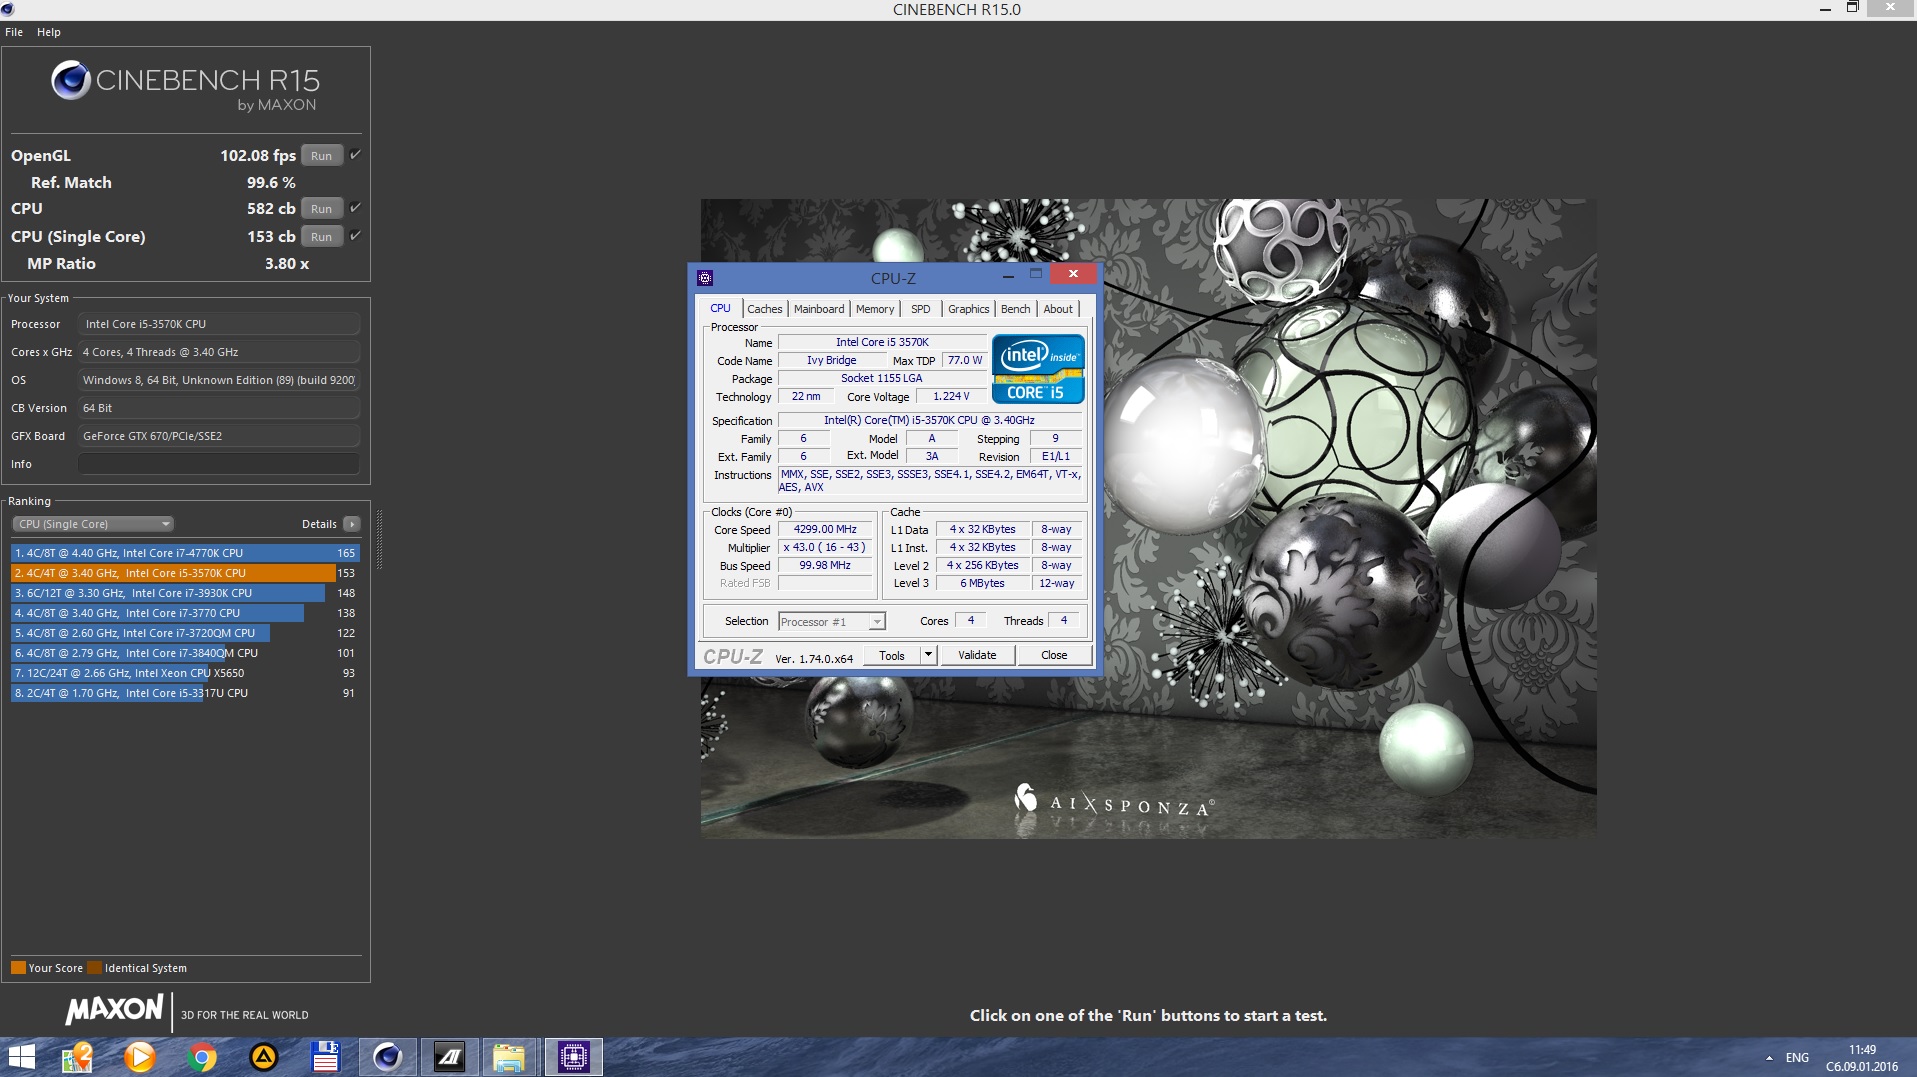Run the CPU benchmark
1917x1077 pixels.
coord(321,208)
